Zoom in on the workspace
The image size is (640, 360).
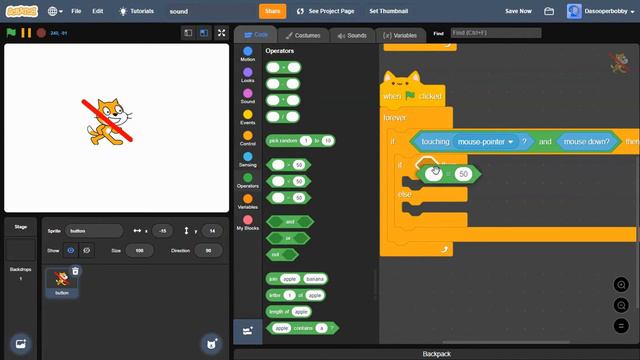[x=621, y=284]
